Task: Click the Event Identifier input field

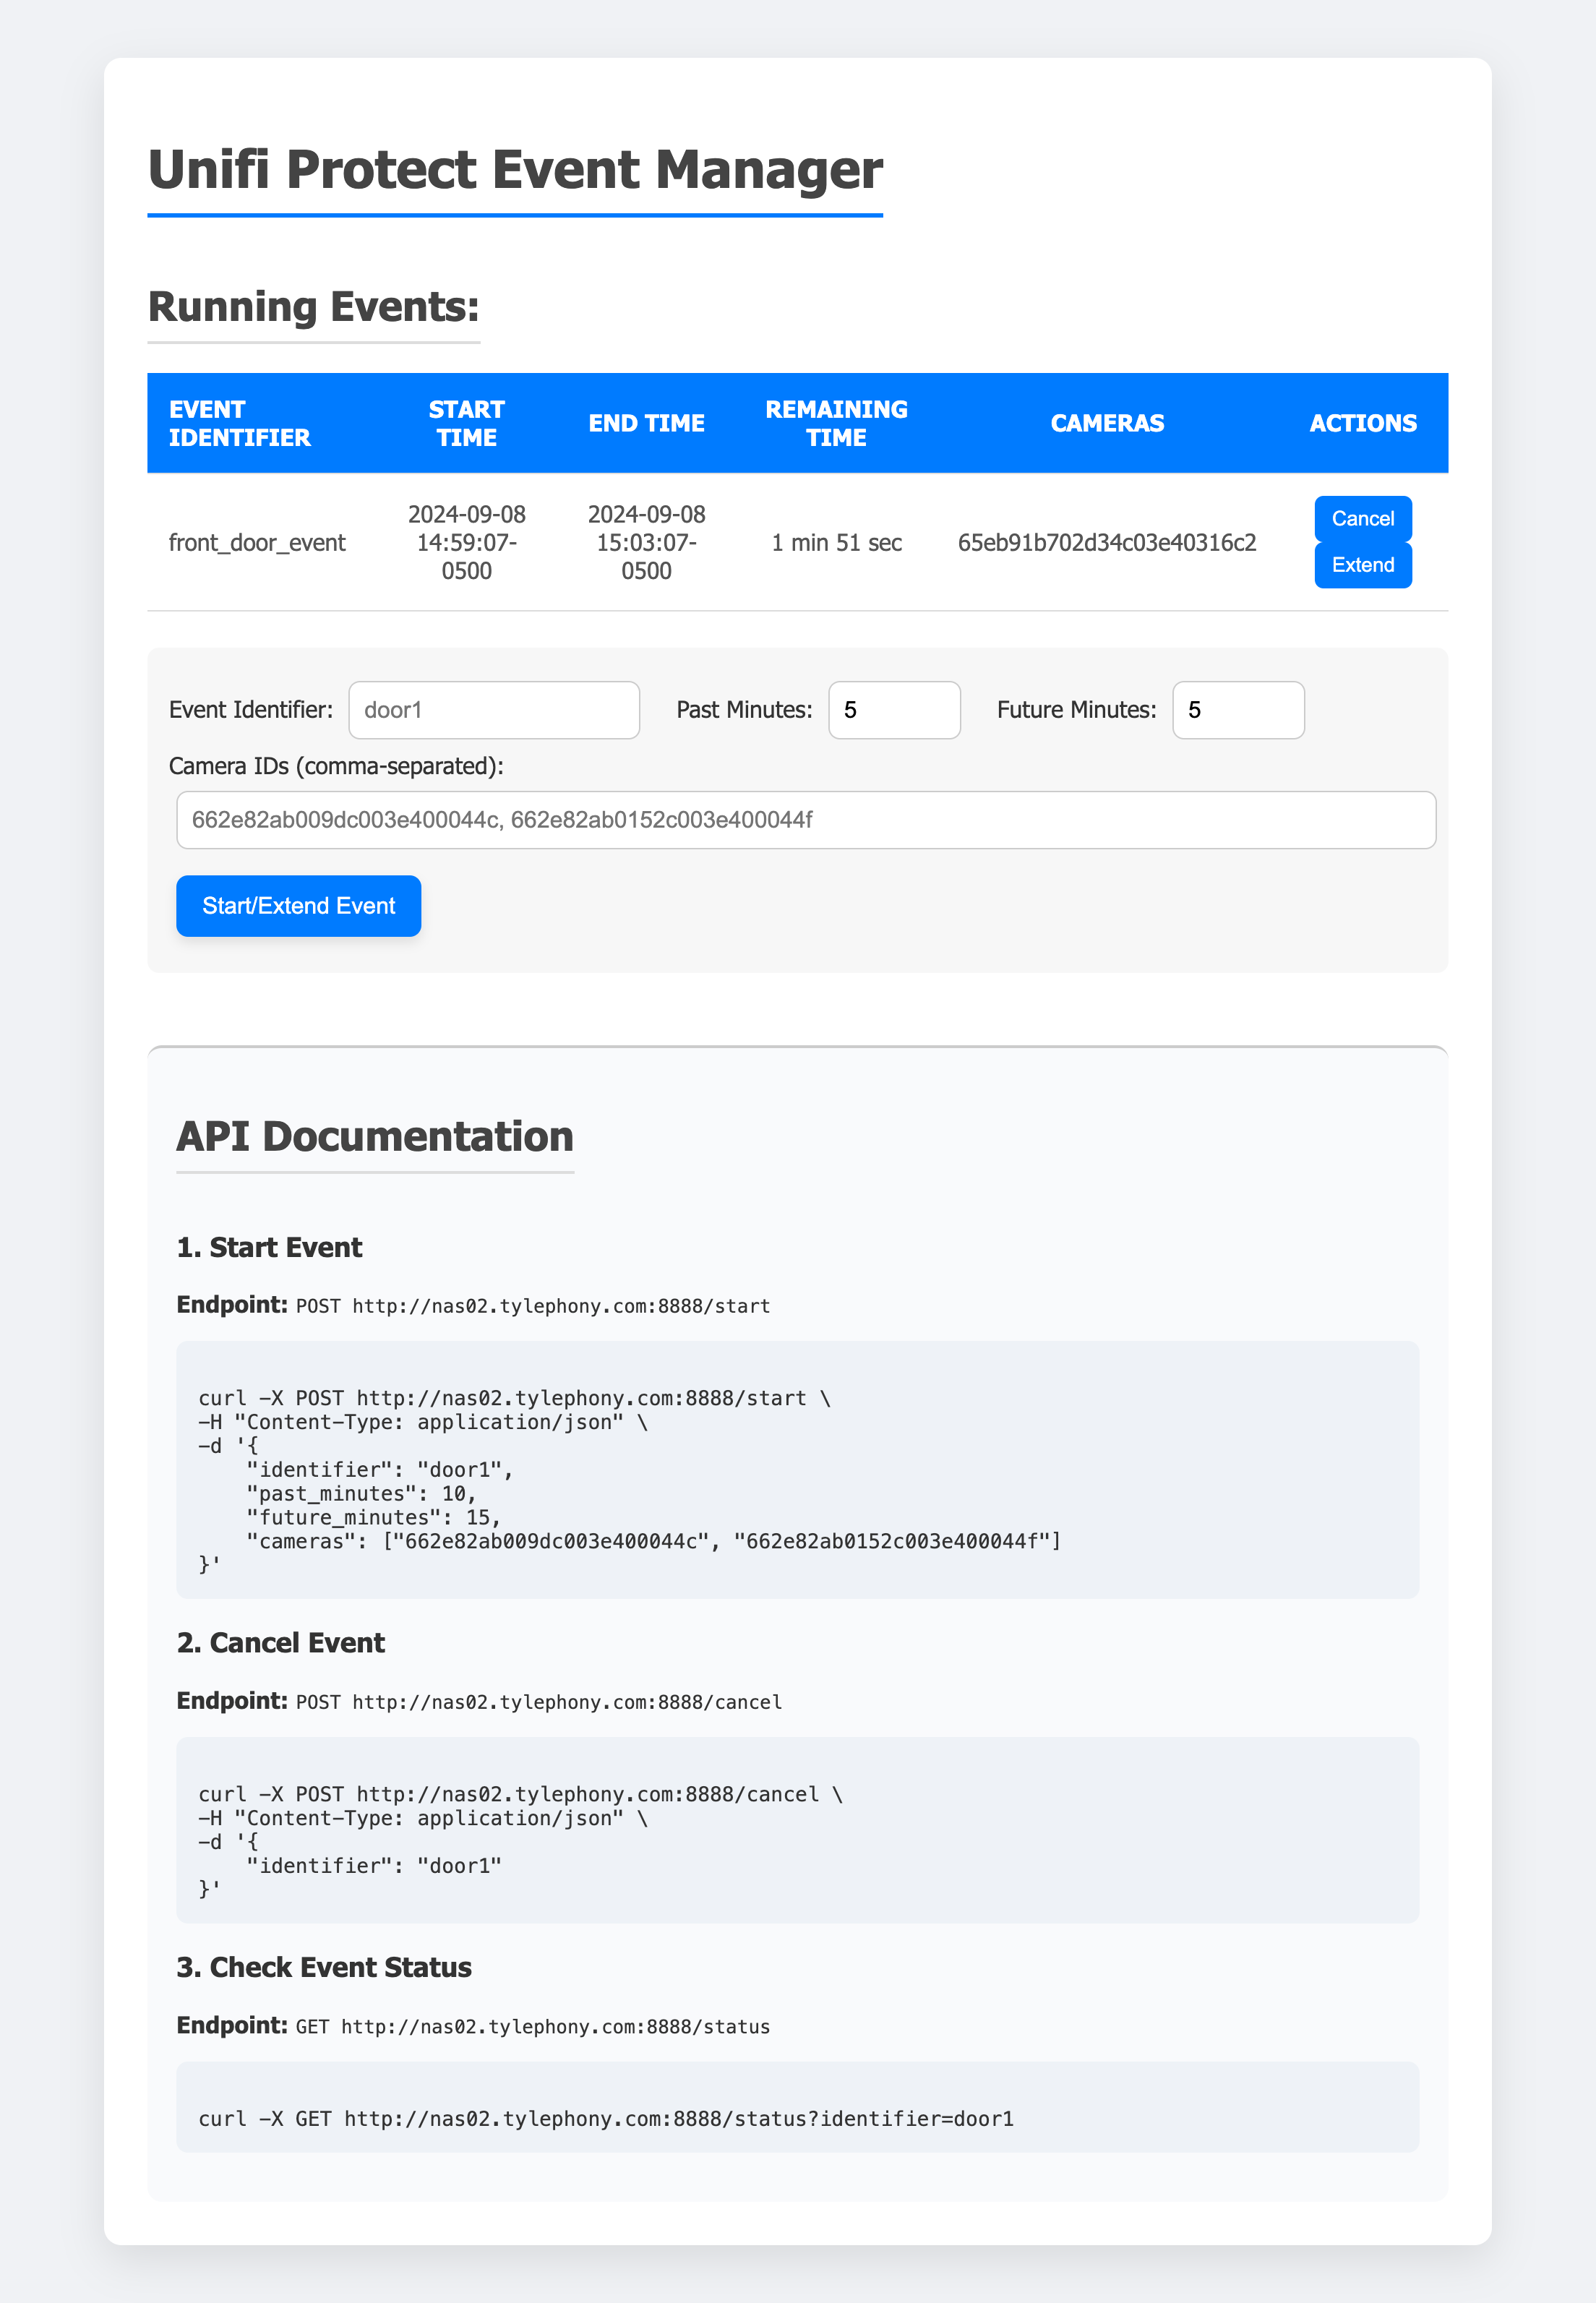Action: pyautogui.click(x=493, y=709)
